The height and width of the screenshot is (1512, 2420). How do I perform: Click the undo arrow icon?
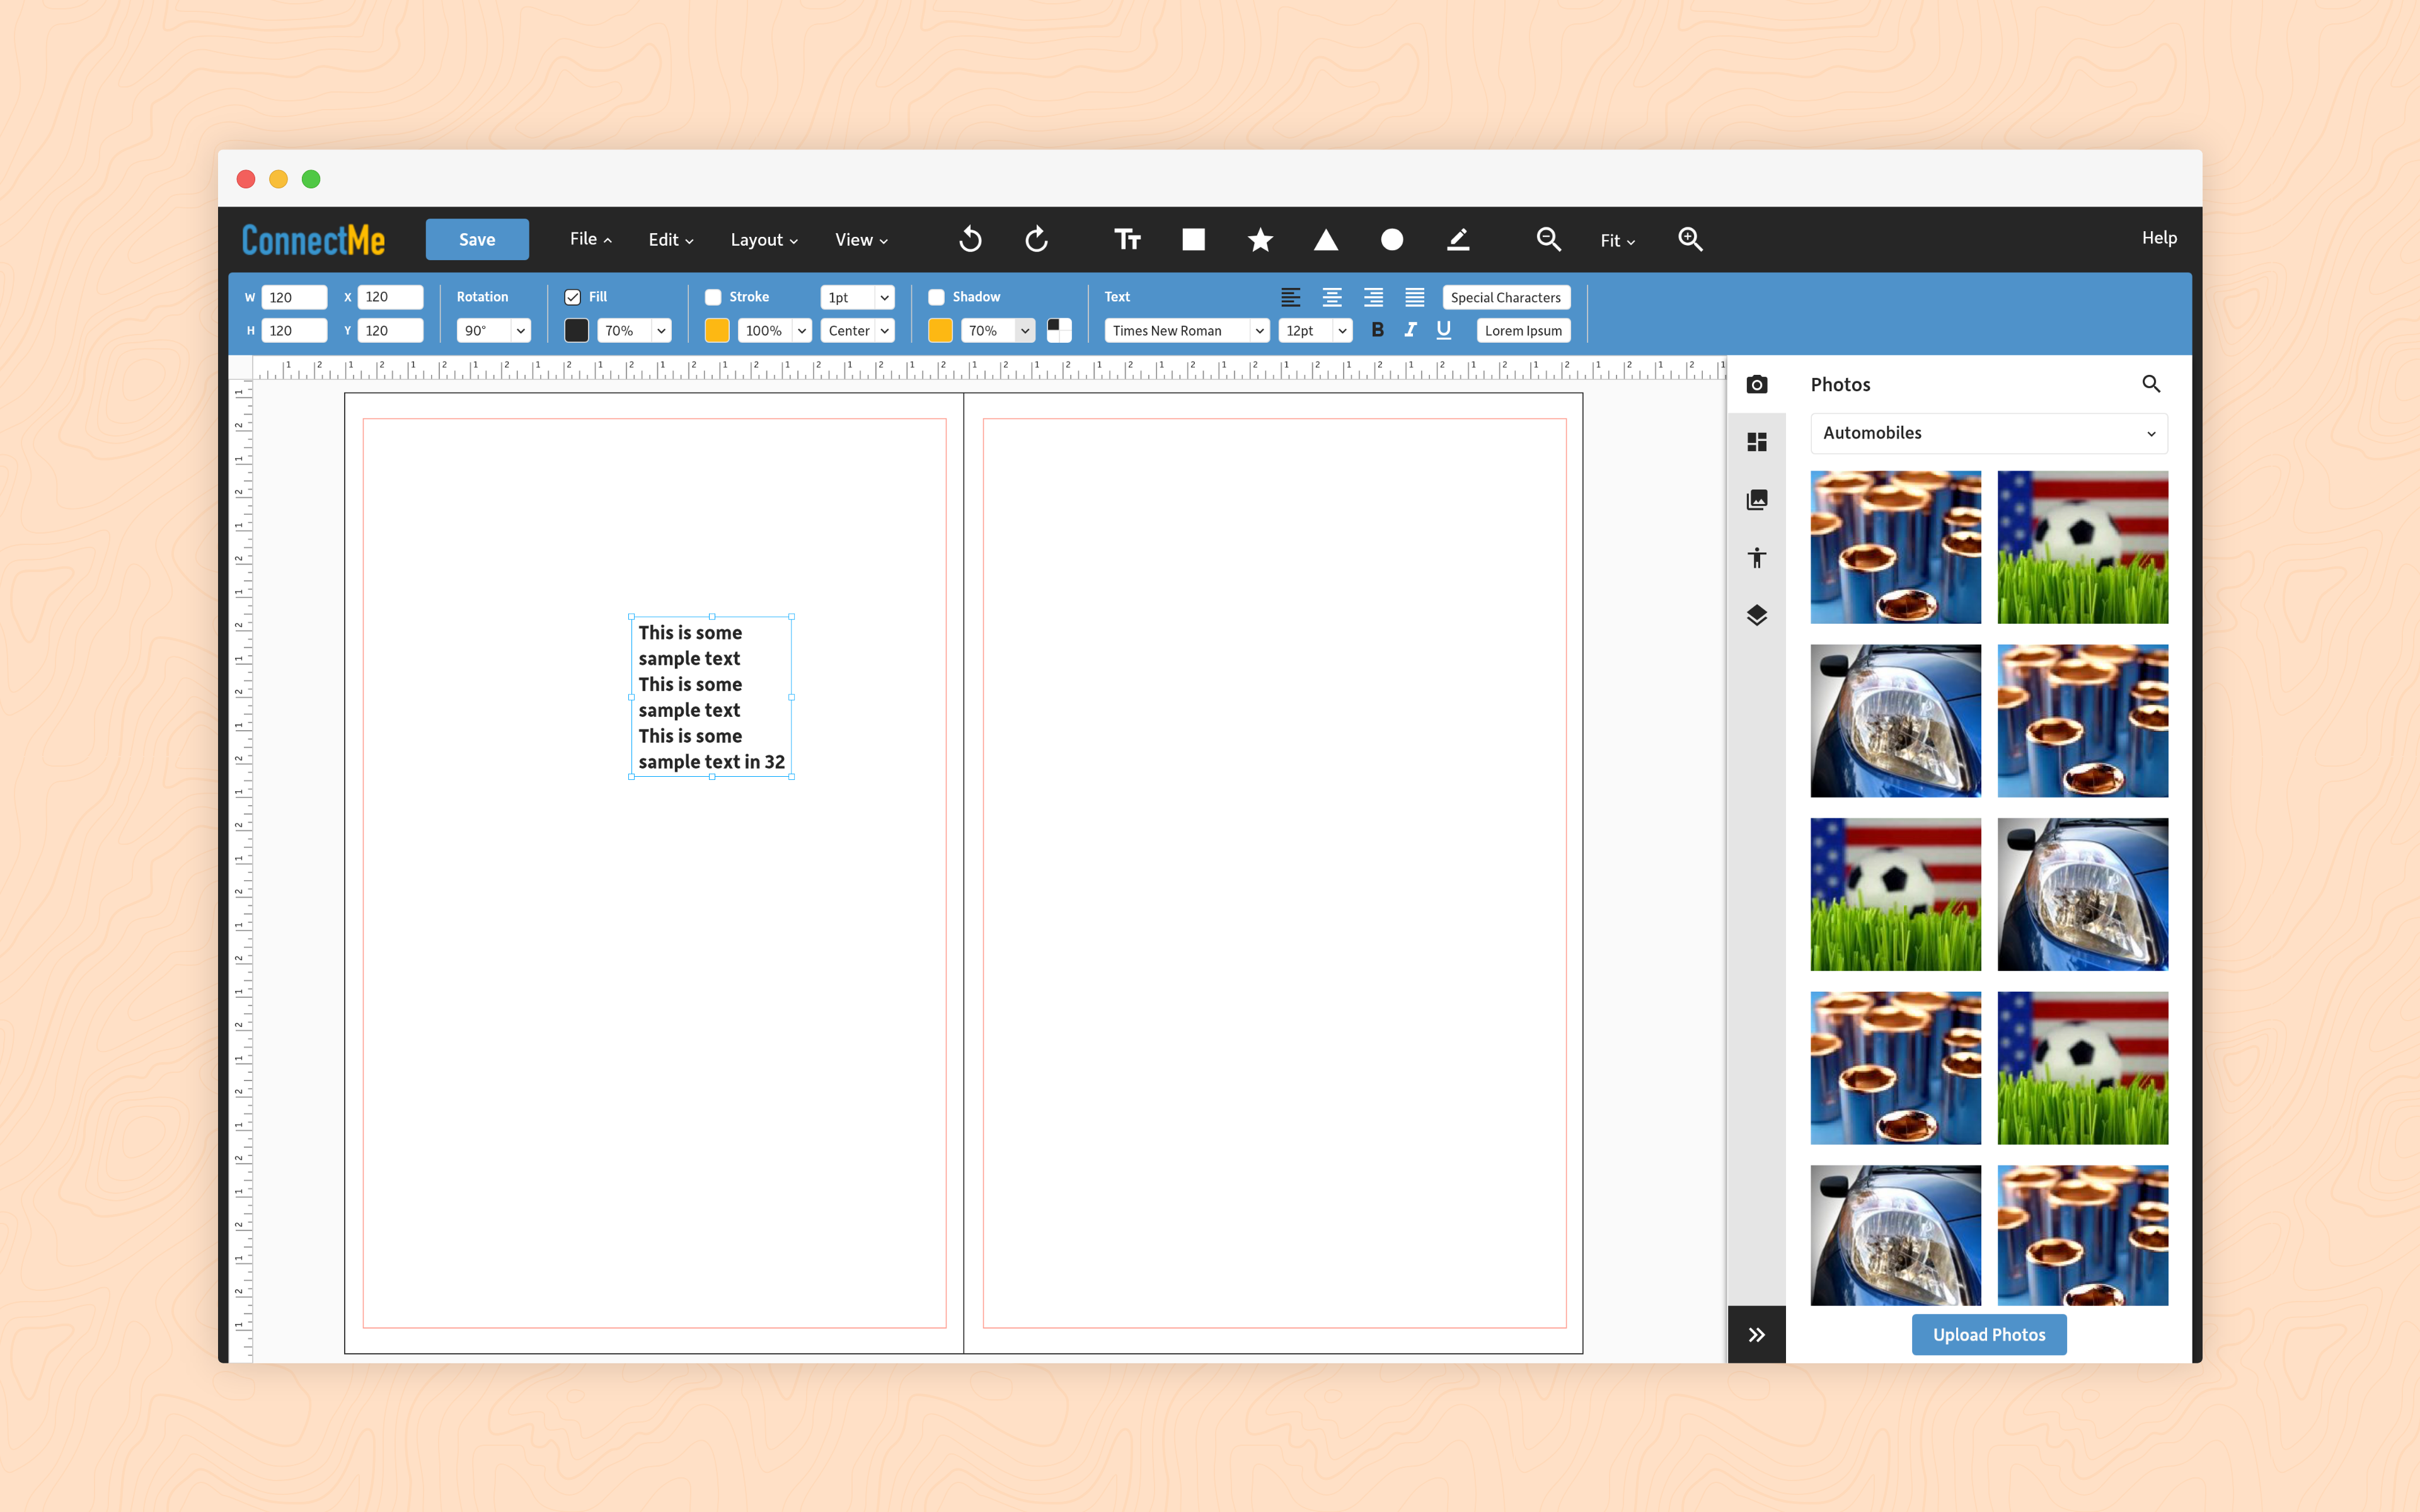coord(970,239)
